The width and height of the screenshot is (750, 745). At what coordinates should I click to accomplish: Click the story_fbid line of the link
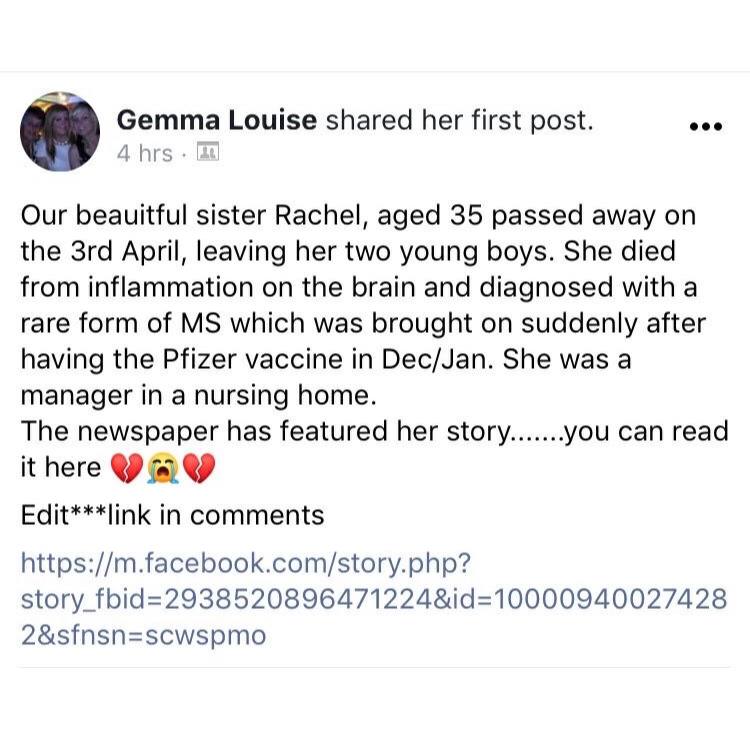point(374,599)
